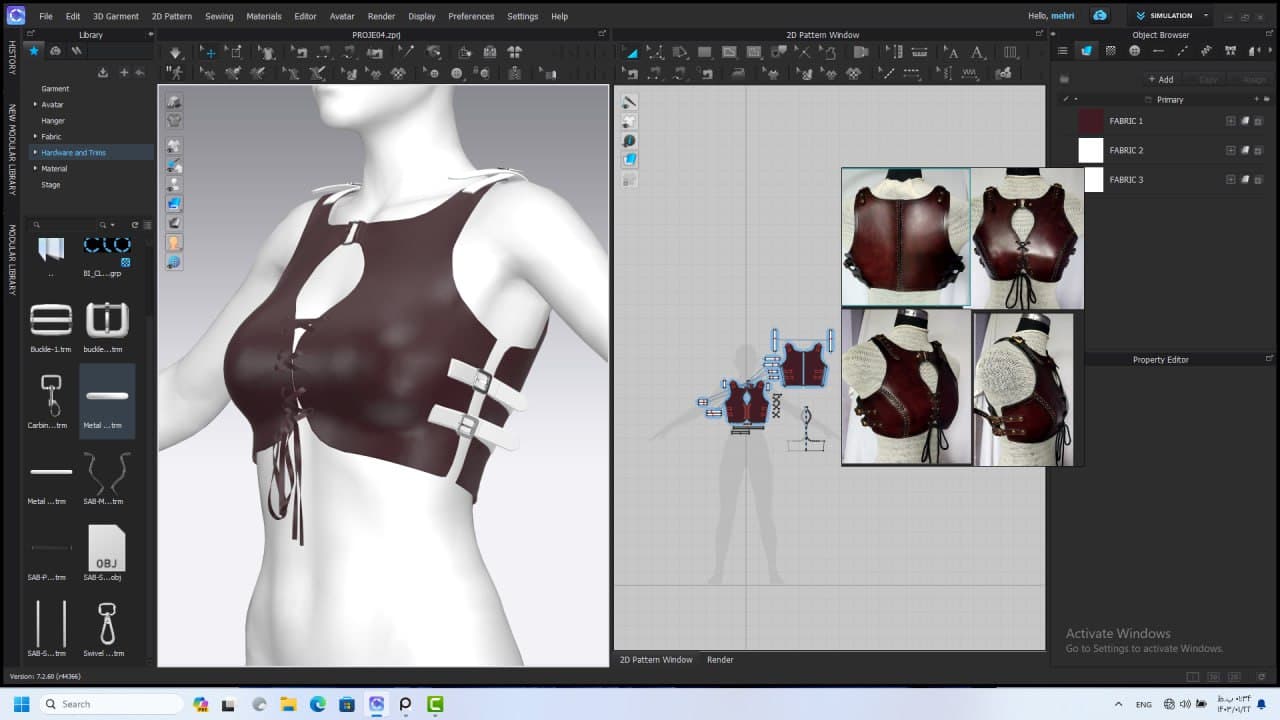Viewport: 1280px width, 720px height.
Task: Select the Garment item in Library
Action: point(55,89)
